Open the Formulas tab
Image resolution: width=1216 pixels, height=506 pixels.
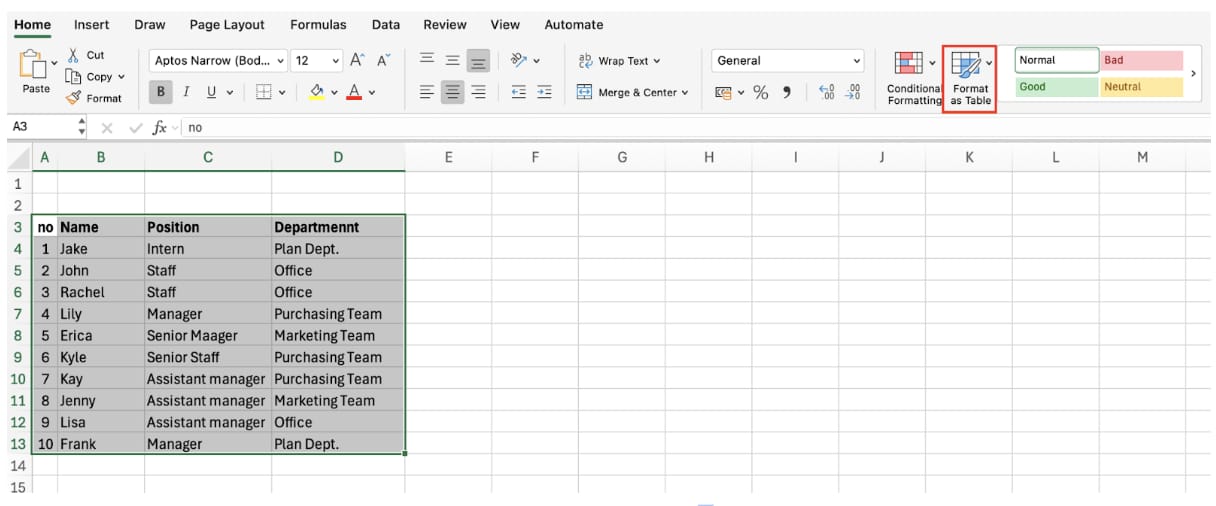[x=318, y=25]
